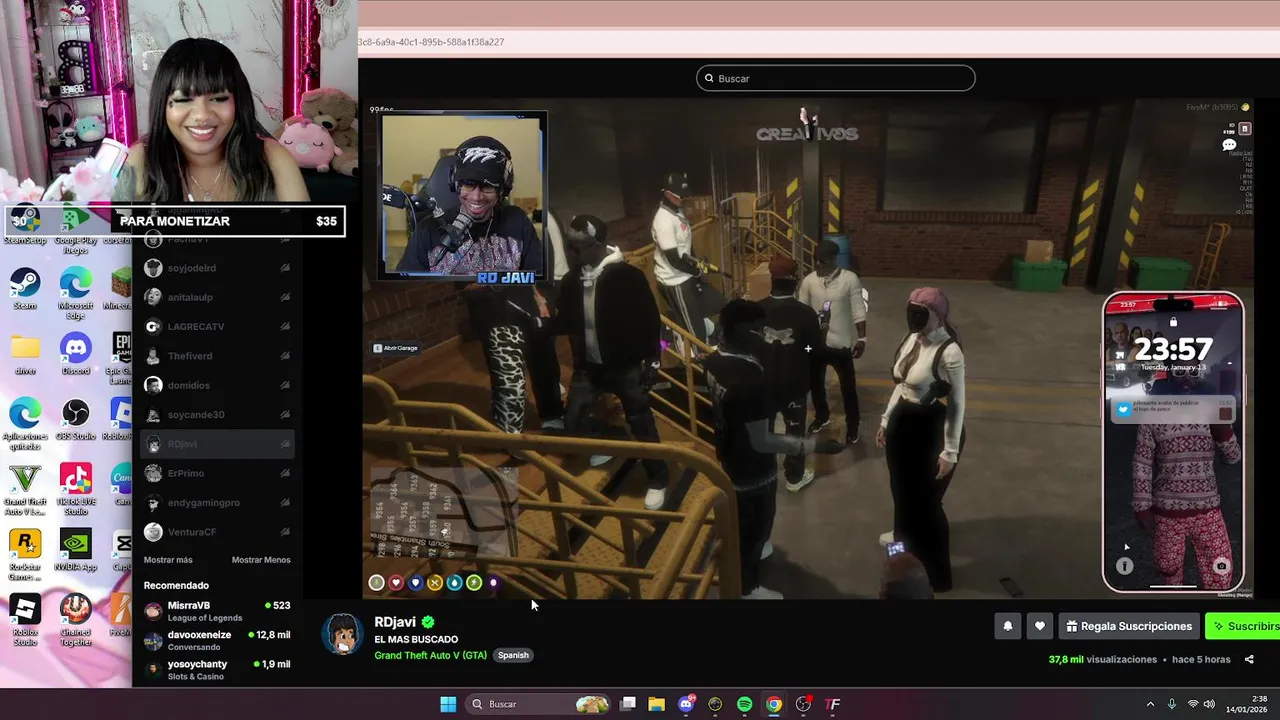The height and width of the screenshot is (720, 1280).
Task: Open Task View in the taskbar
Action: [628, 704]
